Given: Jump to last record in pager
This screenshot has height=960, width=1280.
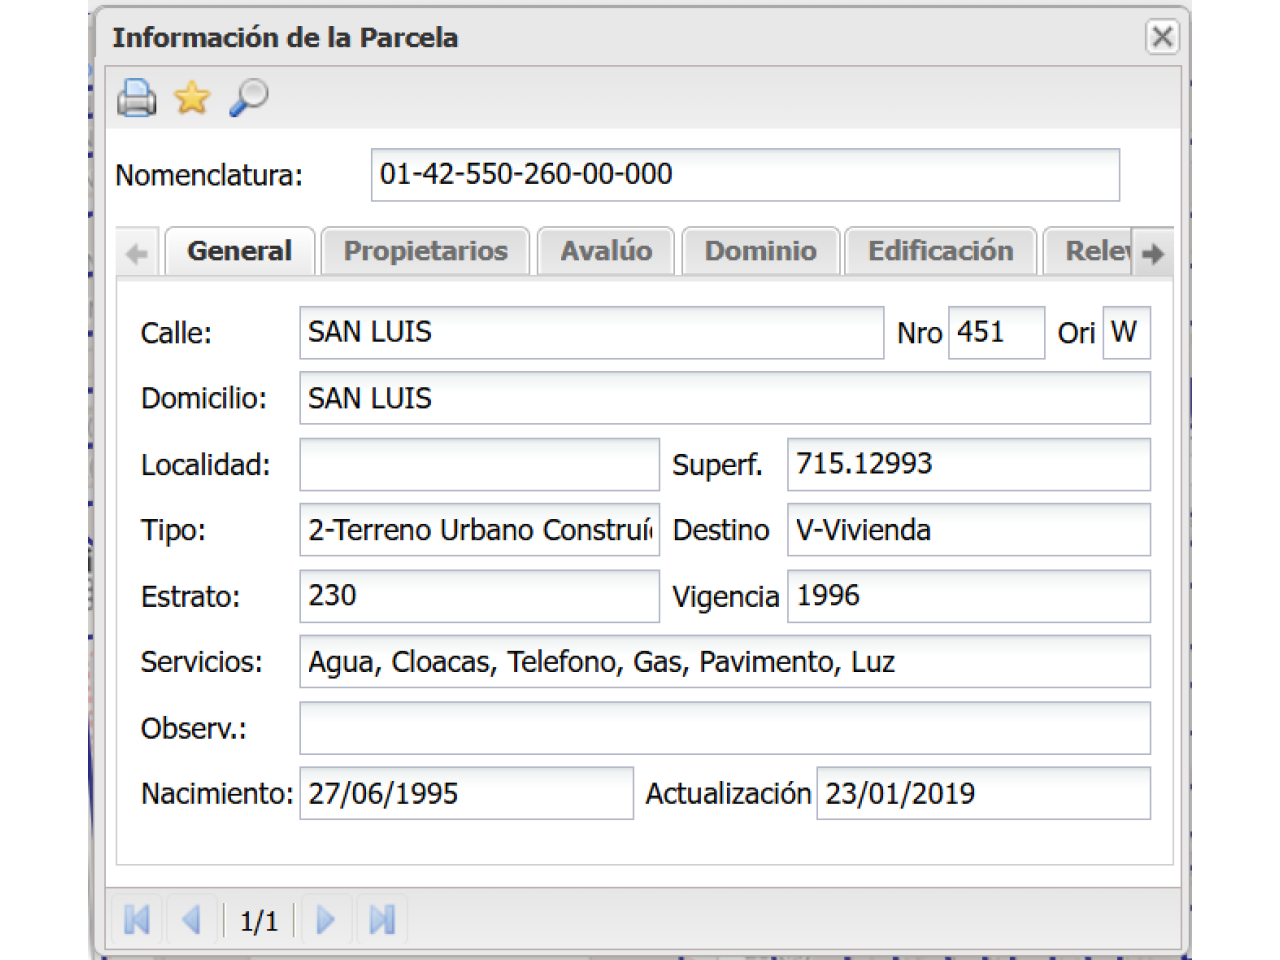Looking at the screenshot, I should click(381, 919).
